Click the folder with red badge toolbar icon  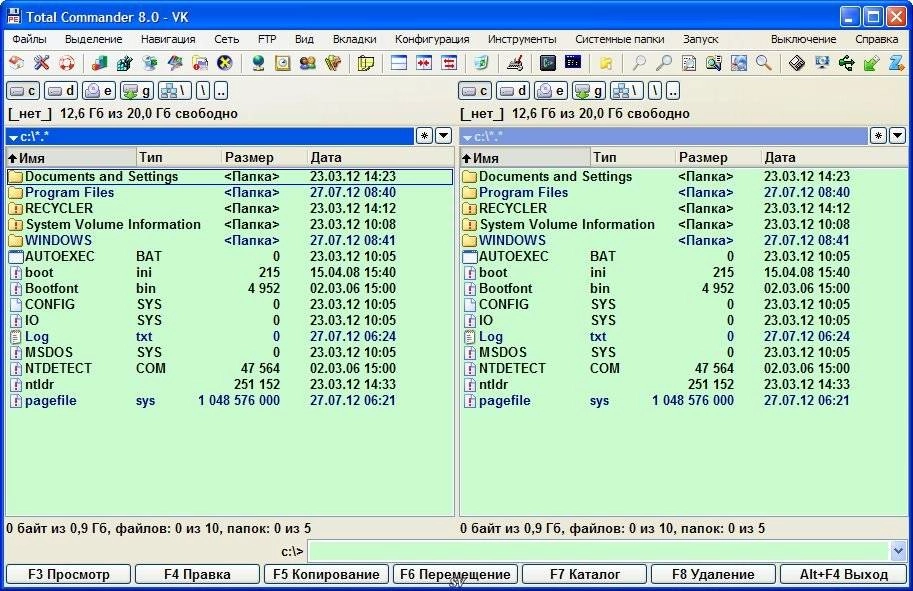click(200, 62)
